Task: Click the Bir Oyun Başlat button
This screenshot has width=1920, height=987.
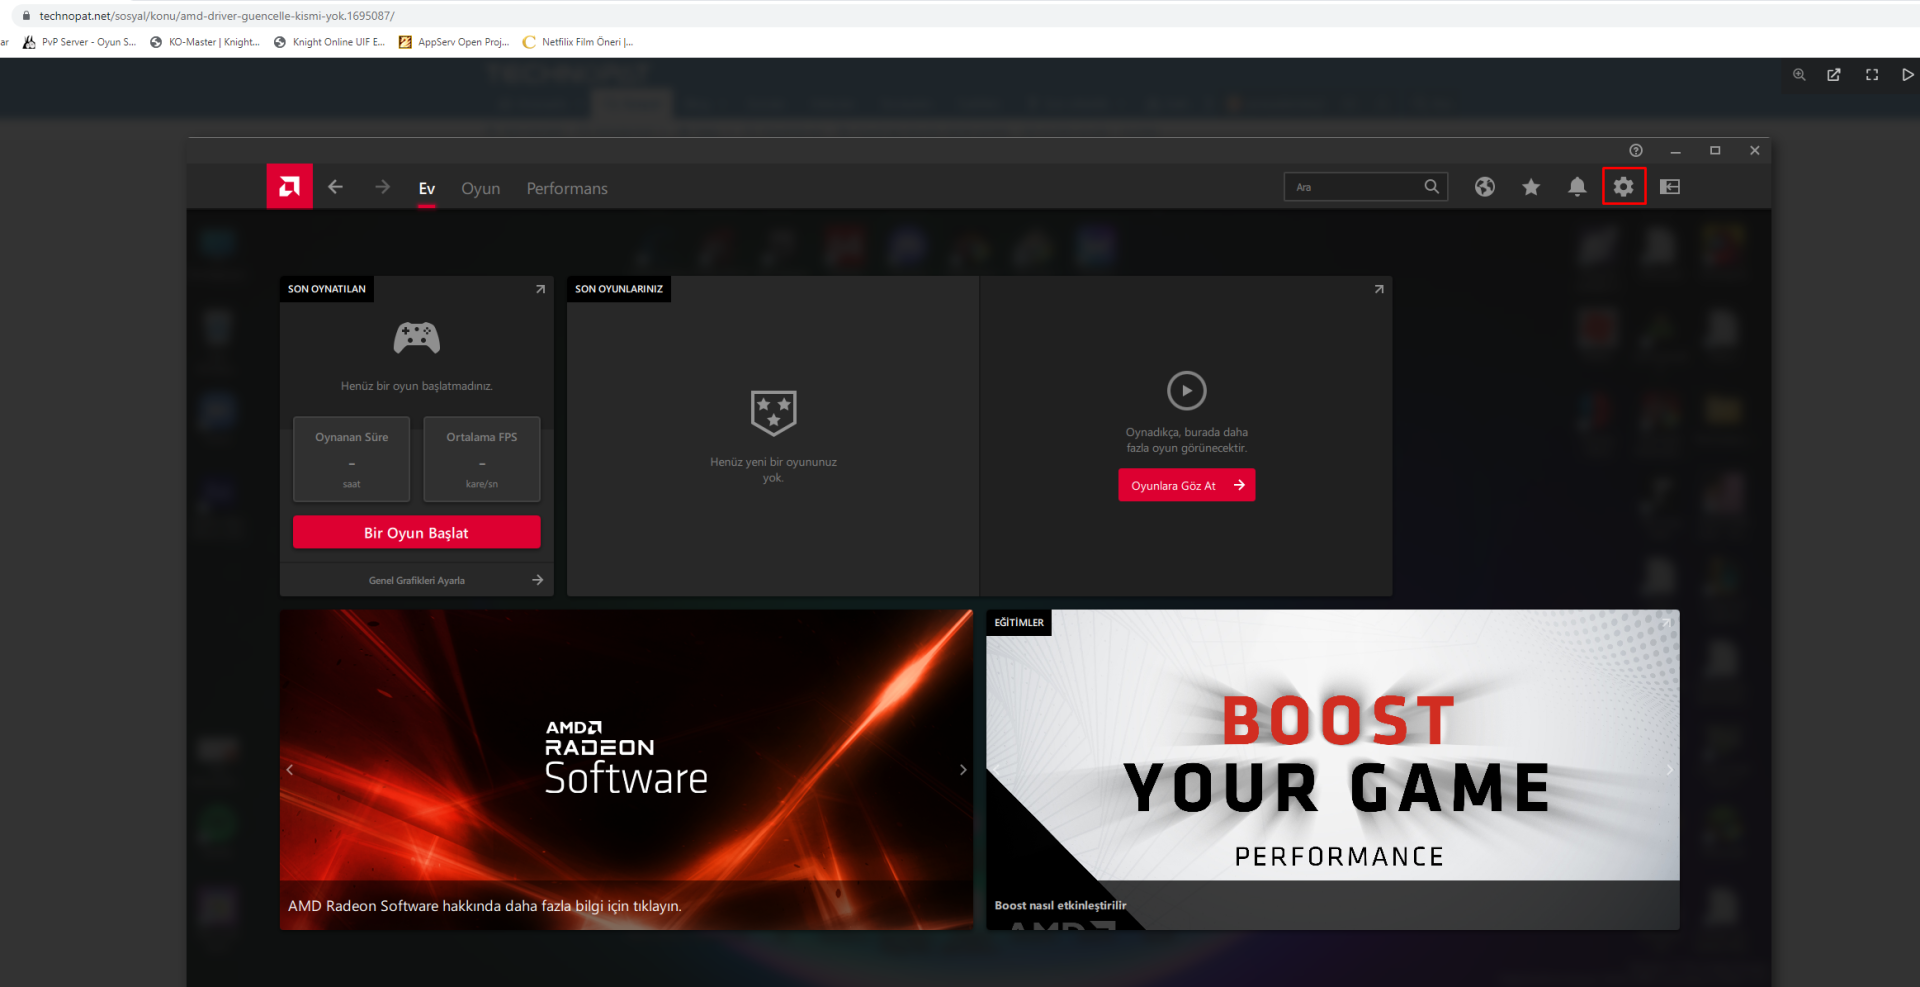Action: click(417, 533)
